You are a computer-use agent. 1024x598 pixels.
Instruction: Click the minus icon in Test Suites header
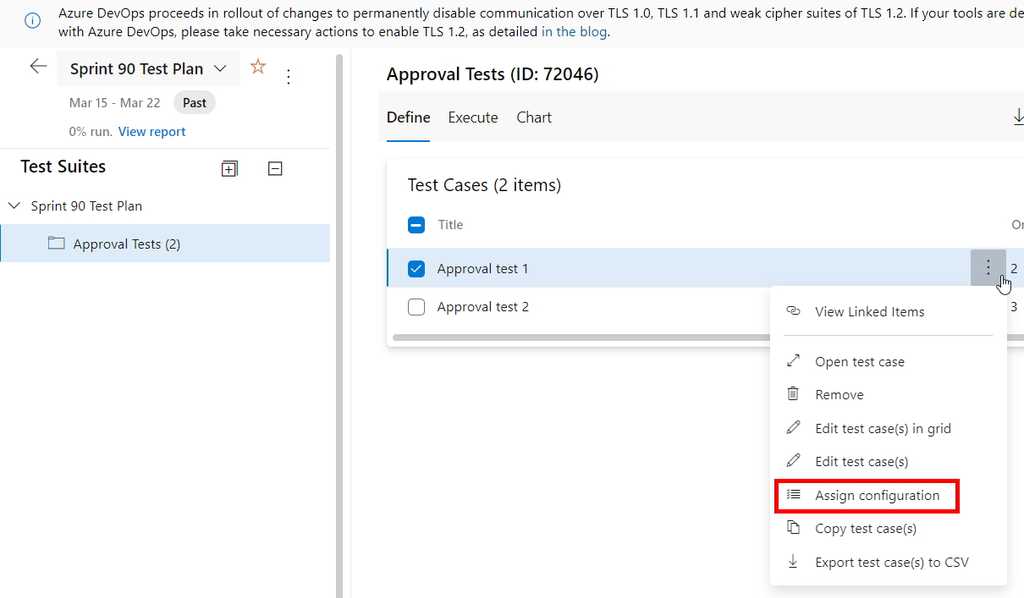274,168
